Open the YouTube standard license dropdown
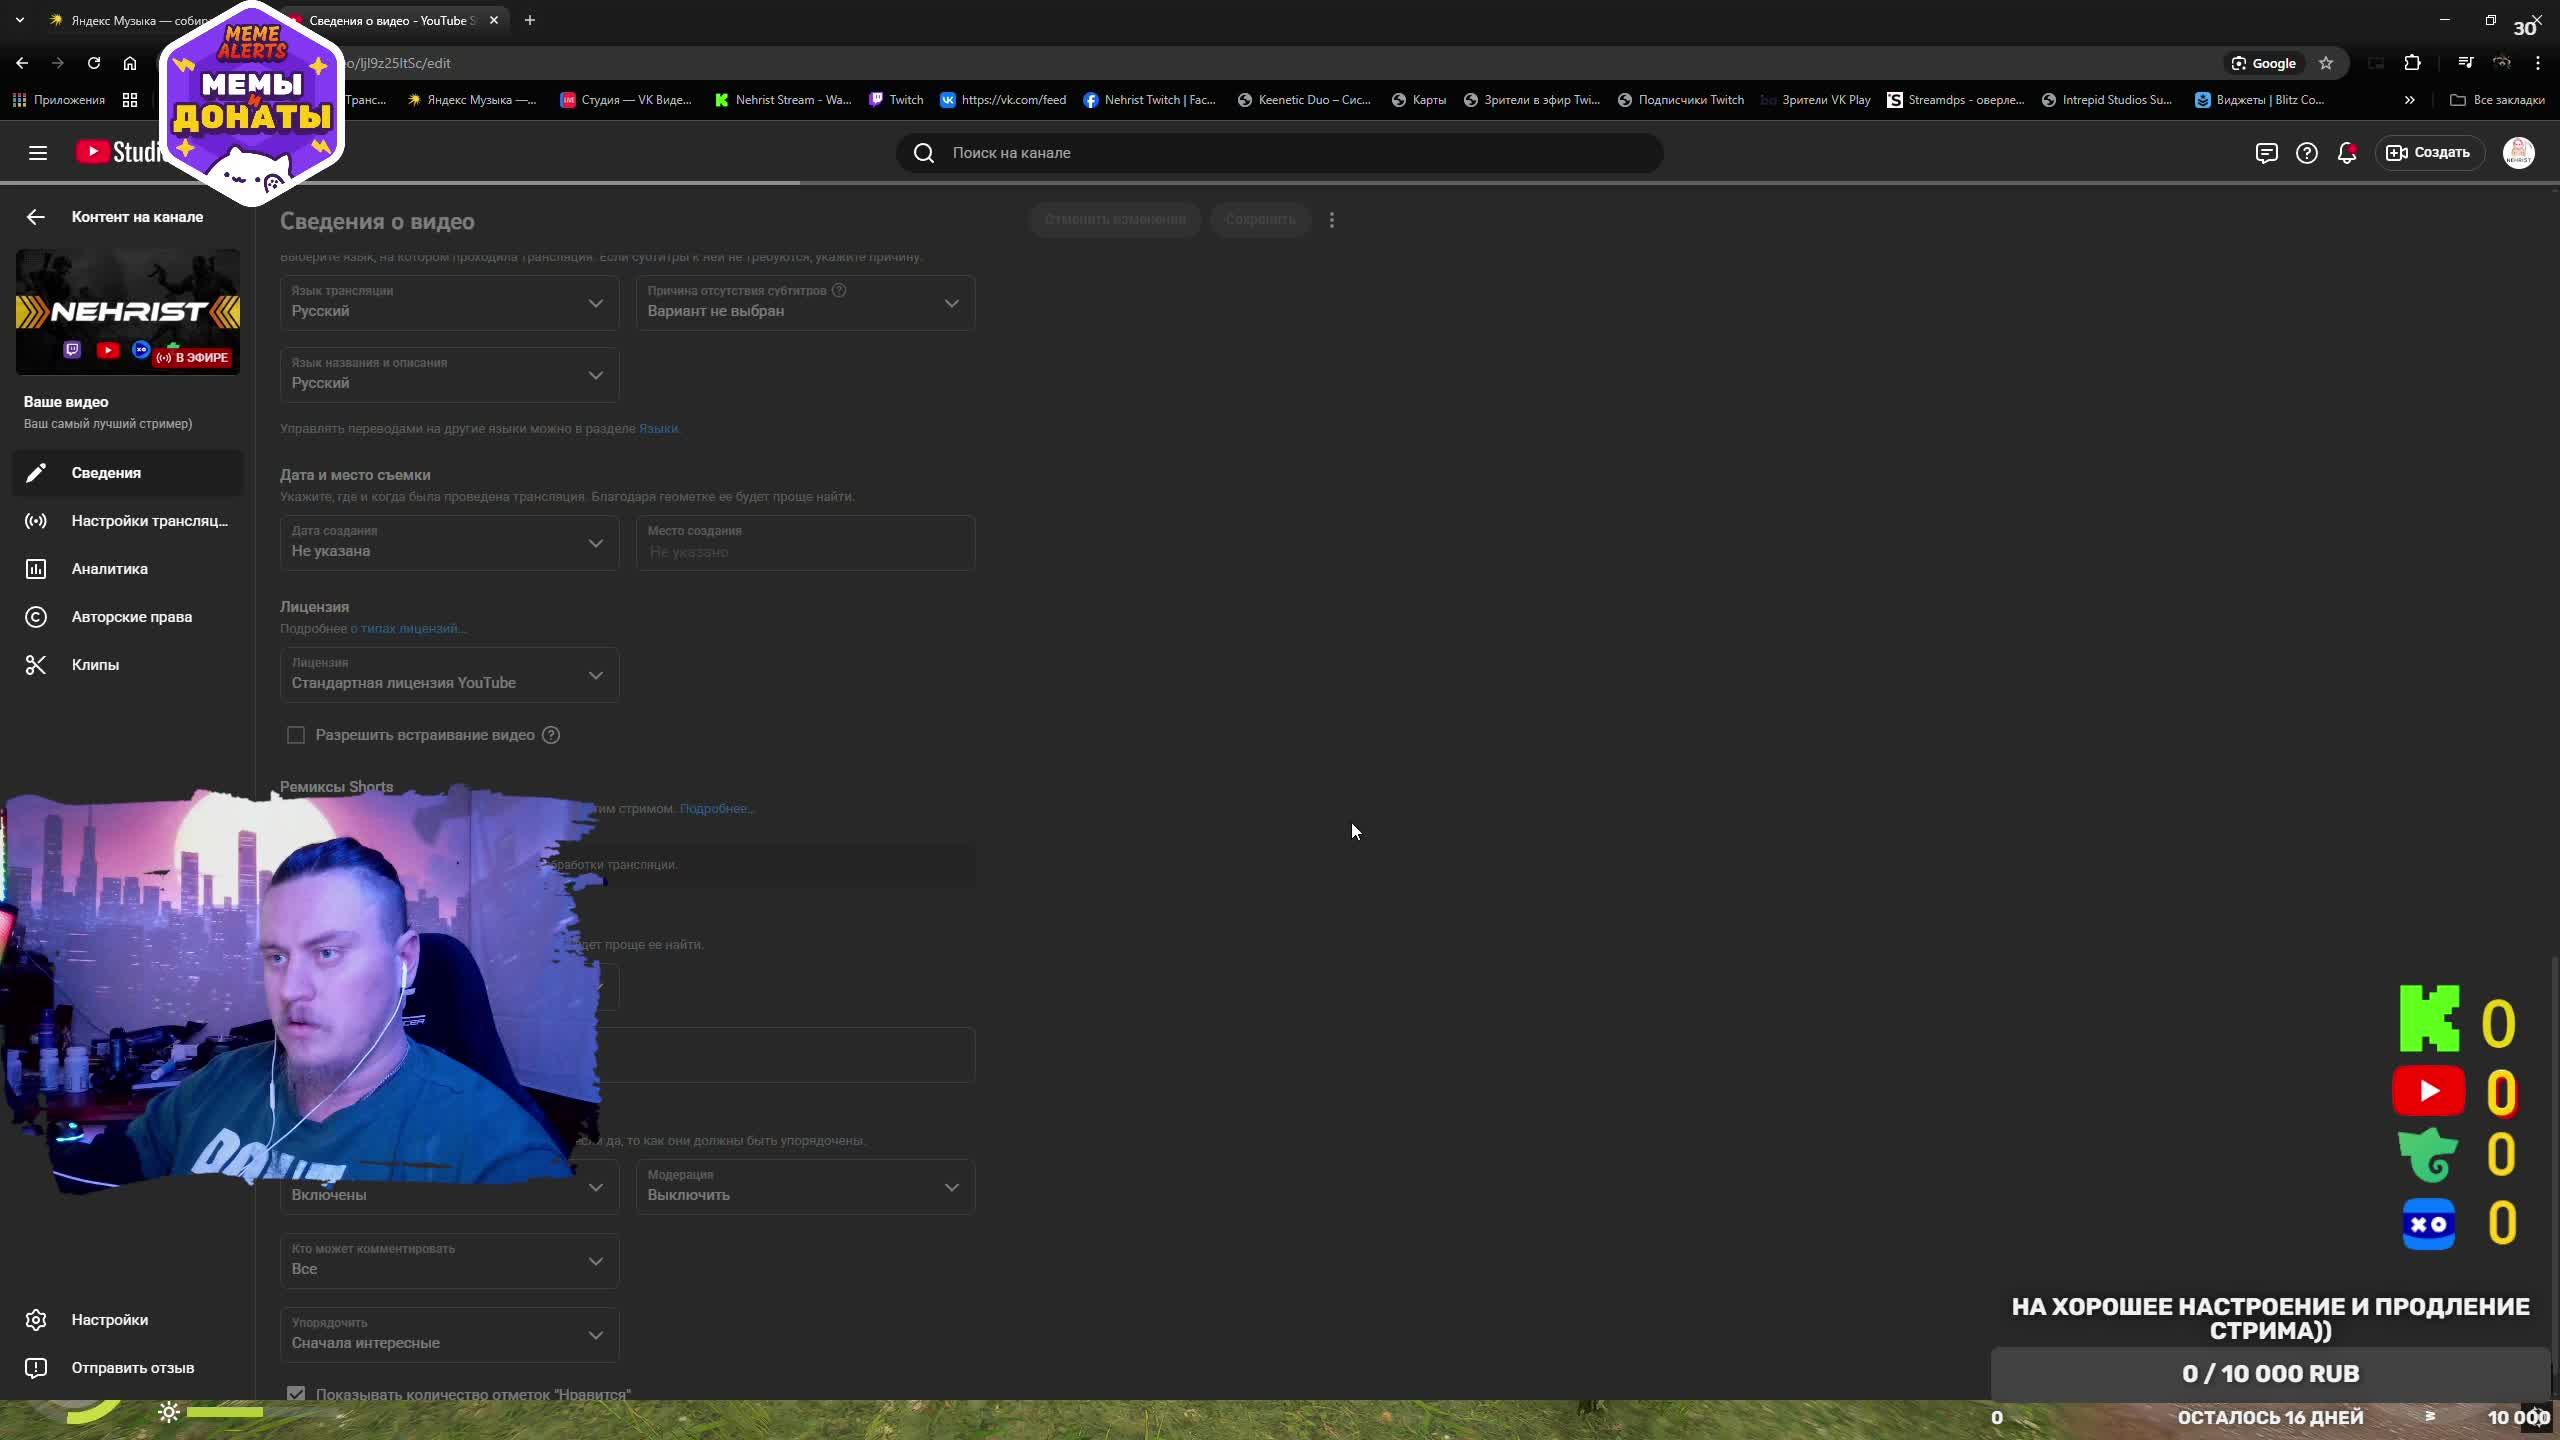 tap(449, 675)
